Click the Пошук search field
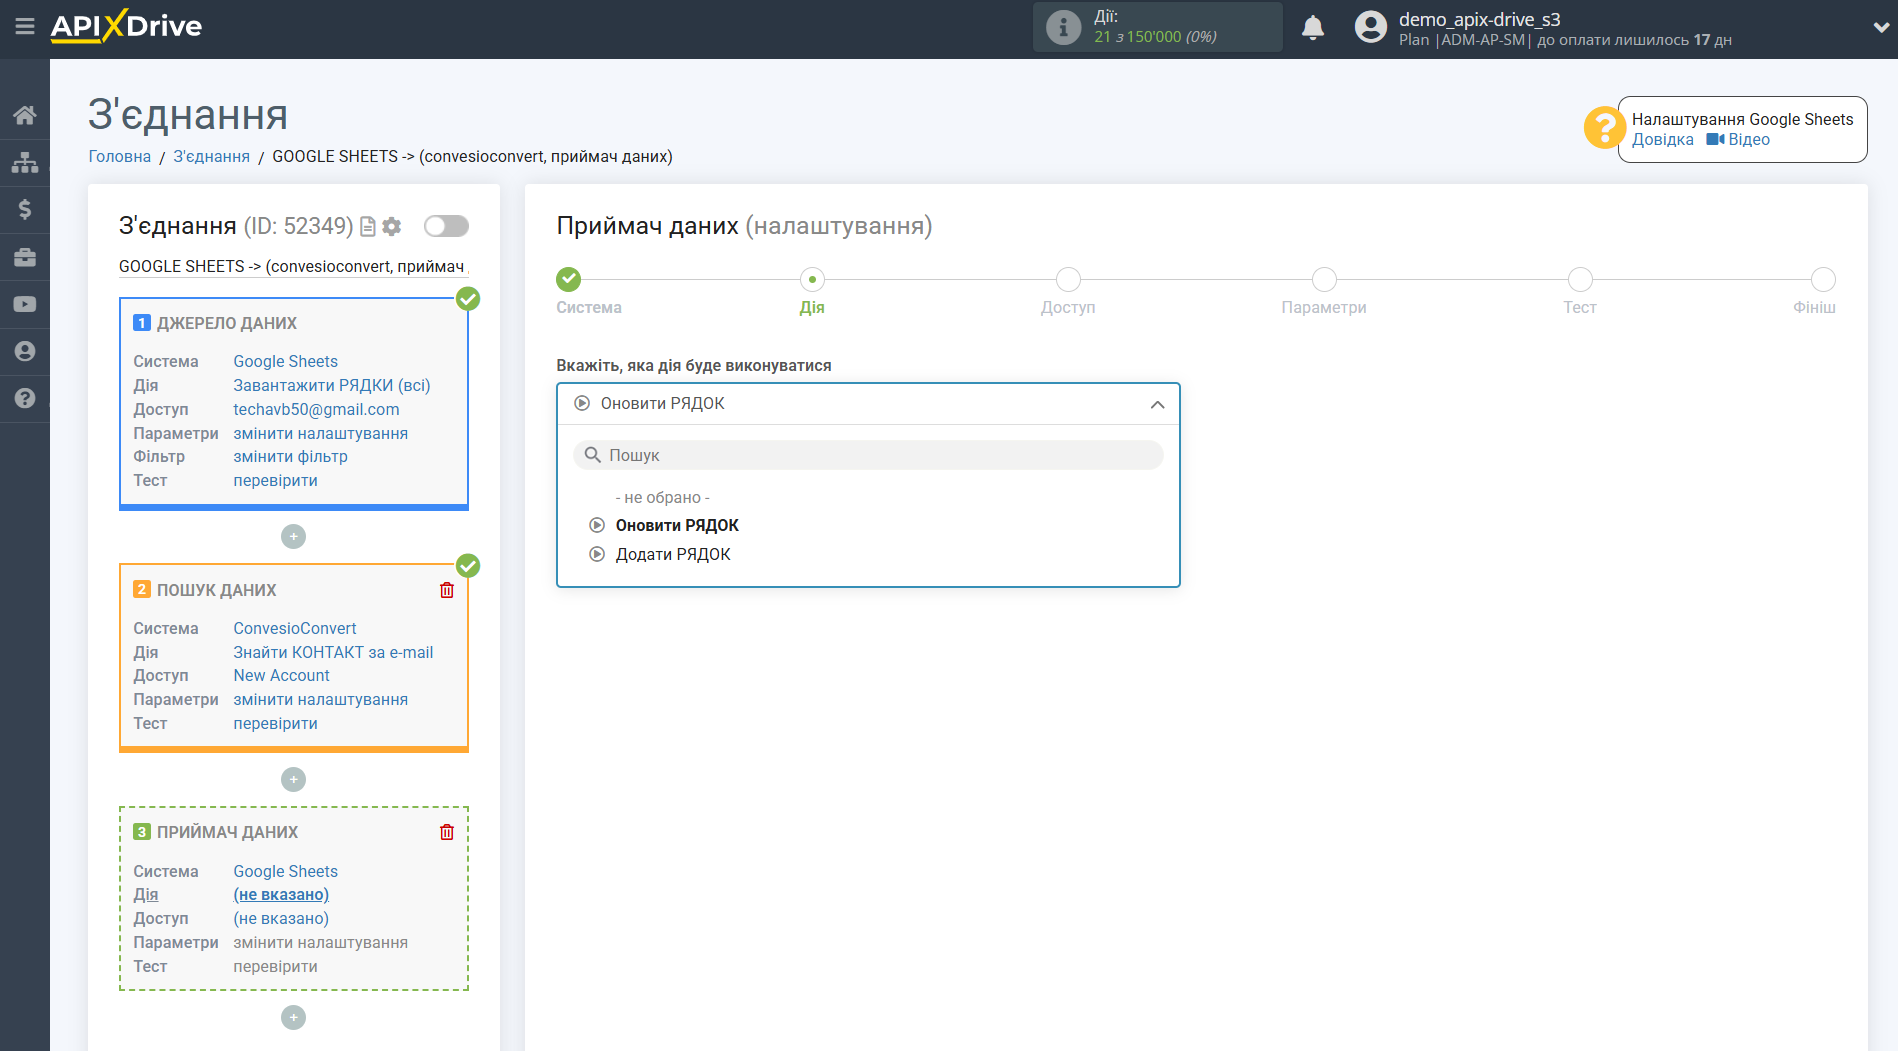1898x1051 pixels. pyautogui.click(x=868, y=455)
